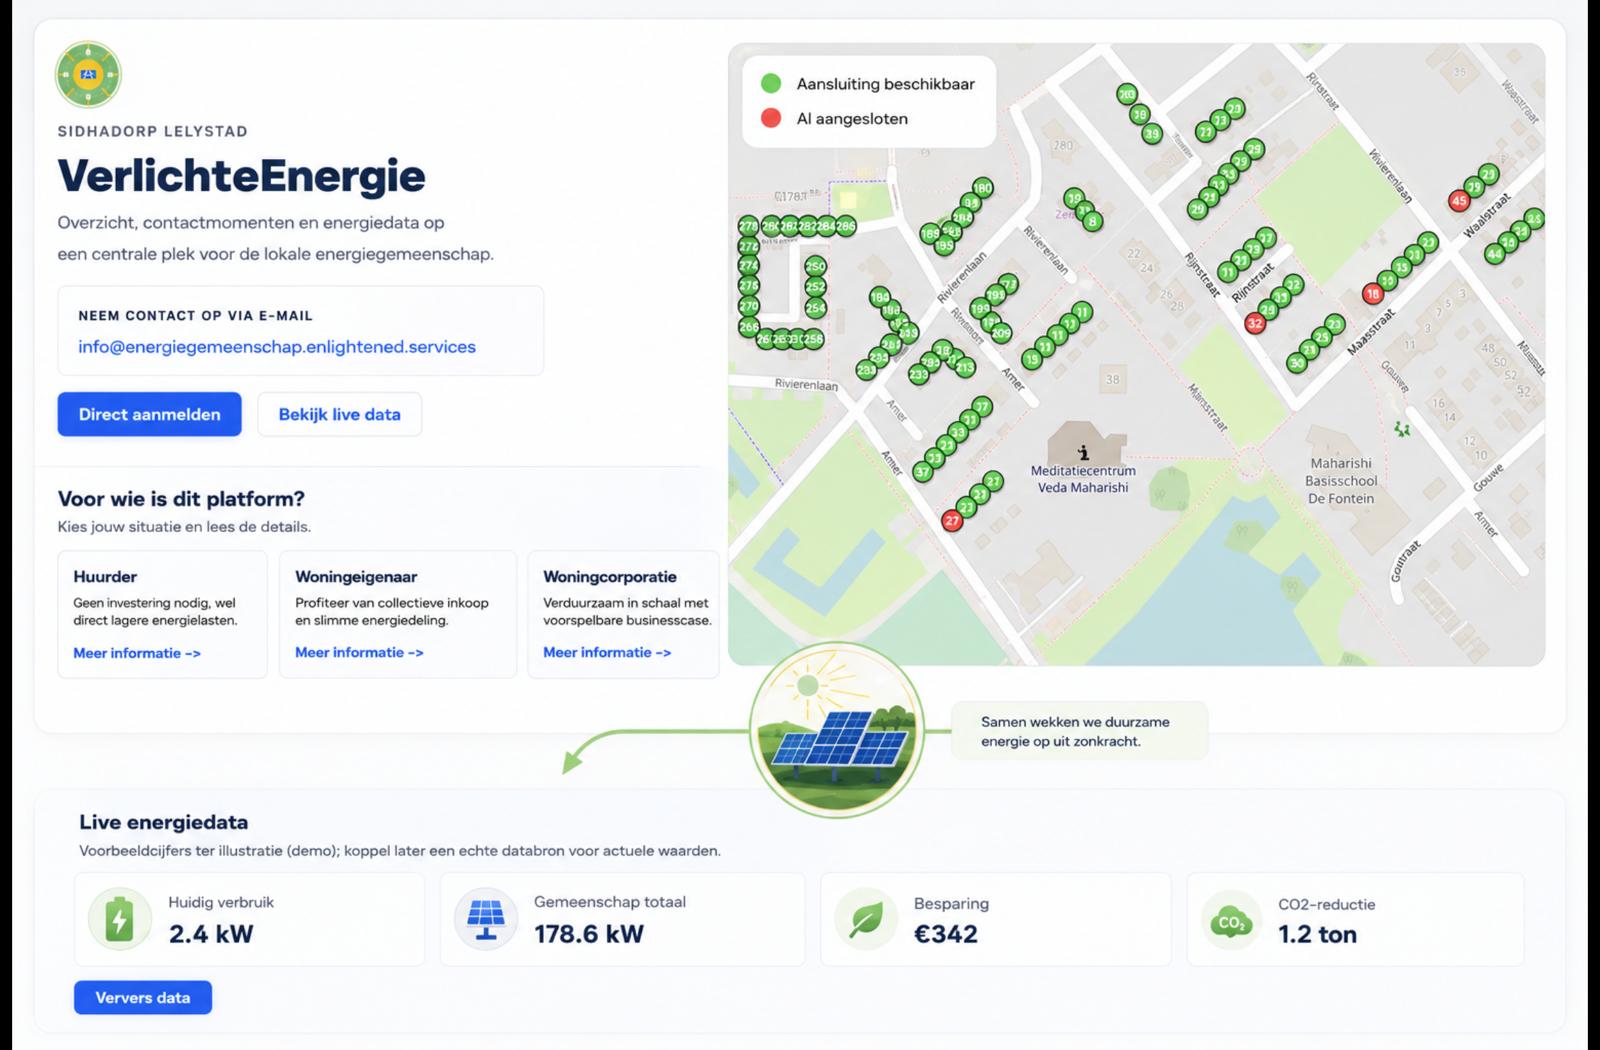1600x1050 pixels.
Task: Click green map marker 270
Action: (748, 306)
